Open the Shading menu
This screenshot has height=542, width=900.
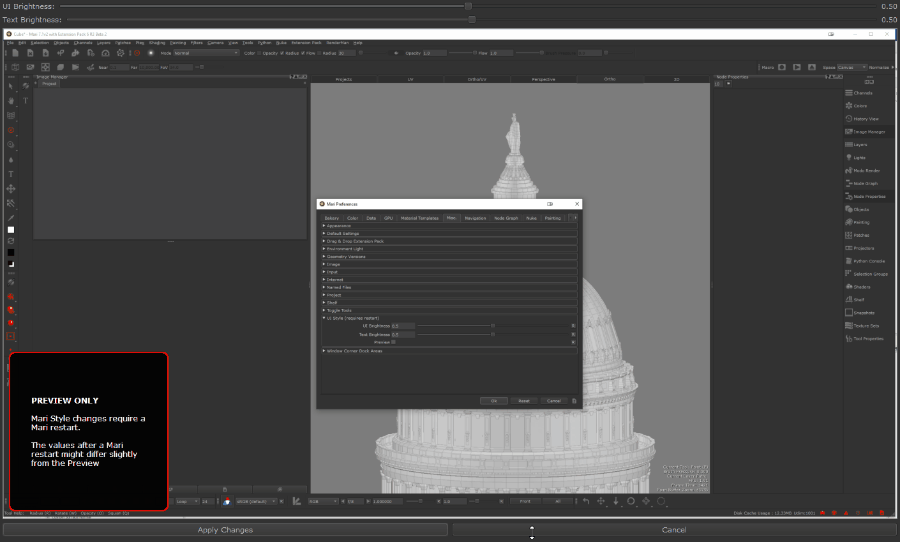point(157,43)
